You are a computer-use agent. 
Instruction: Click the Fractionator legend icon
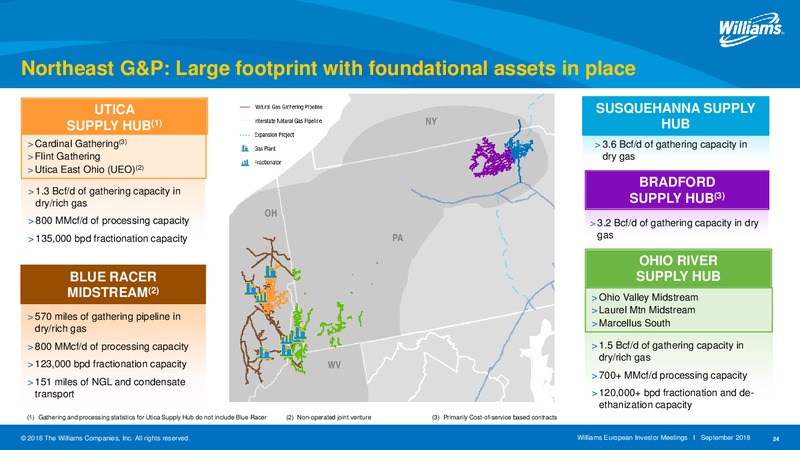(x=245, y=162)
